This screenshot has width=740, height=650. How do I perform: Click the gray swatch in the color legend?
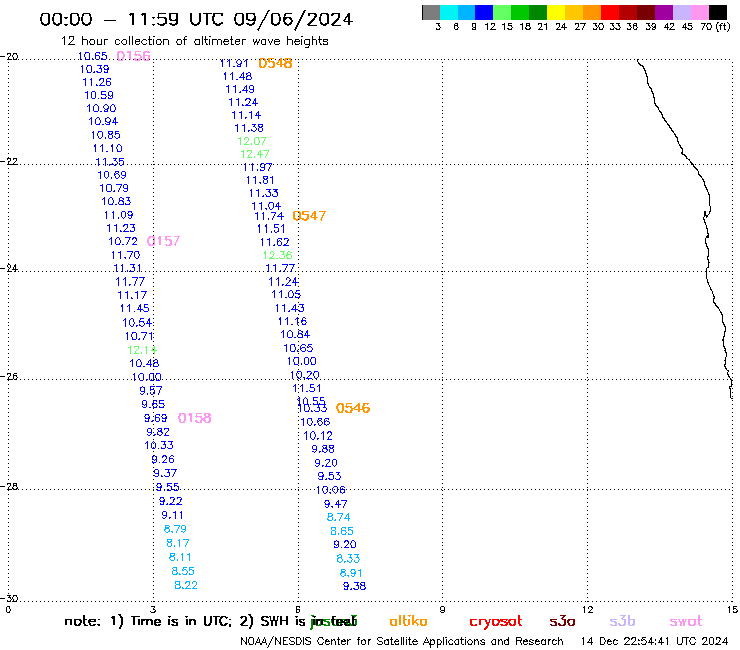tap(431, 12)
